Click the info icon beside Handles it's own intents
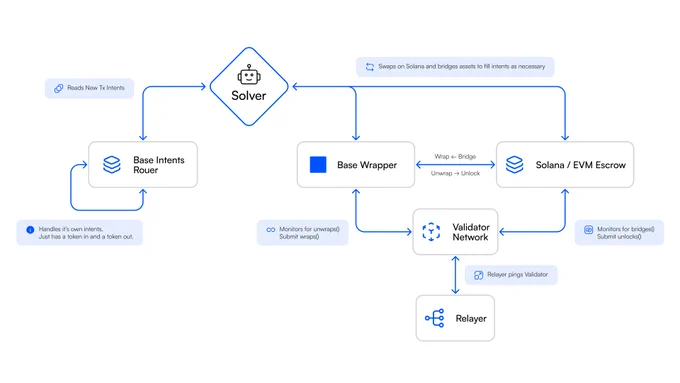The image size is (680, 383). (30, 230)
